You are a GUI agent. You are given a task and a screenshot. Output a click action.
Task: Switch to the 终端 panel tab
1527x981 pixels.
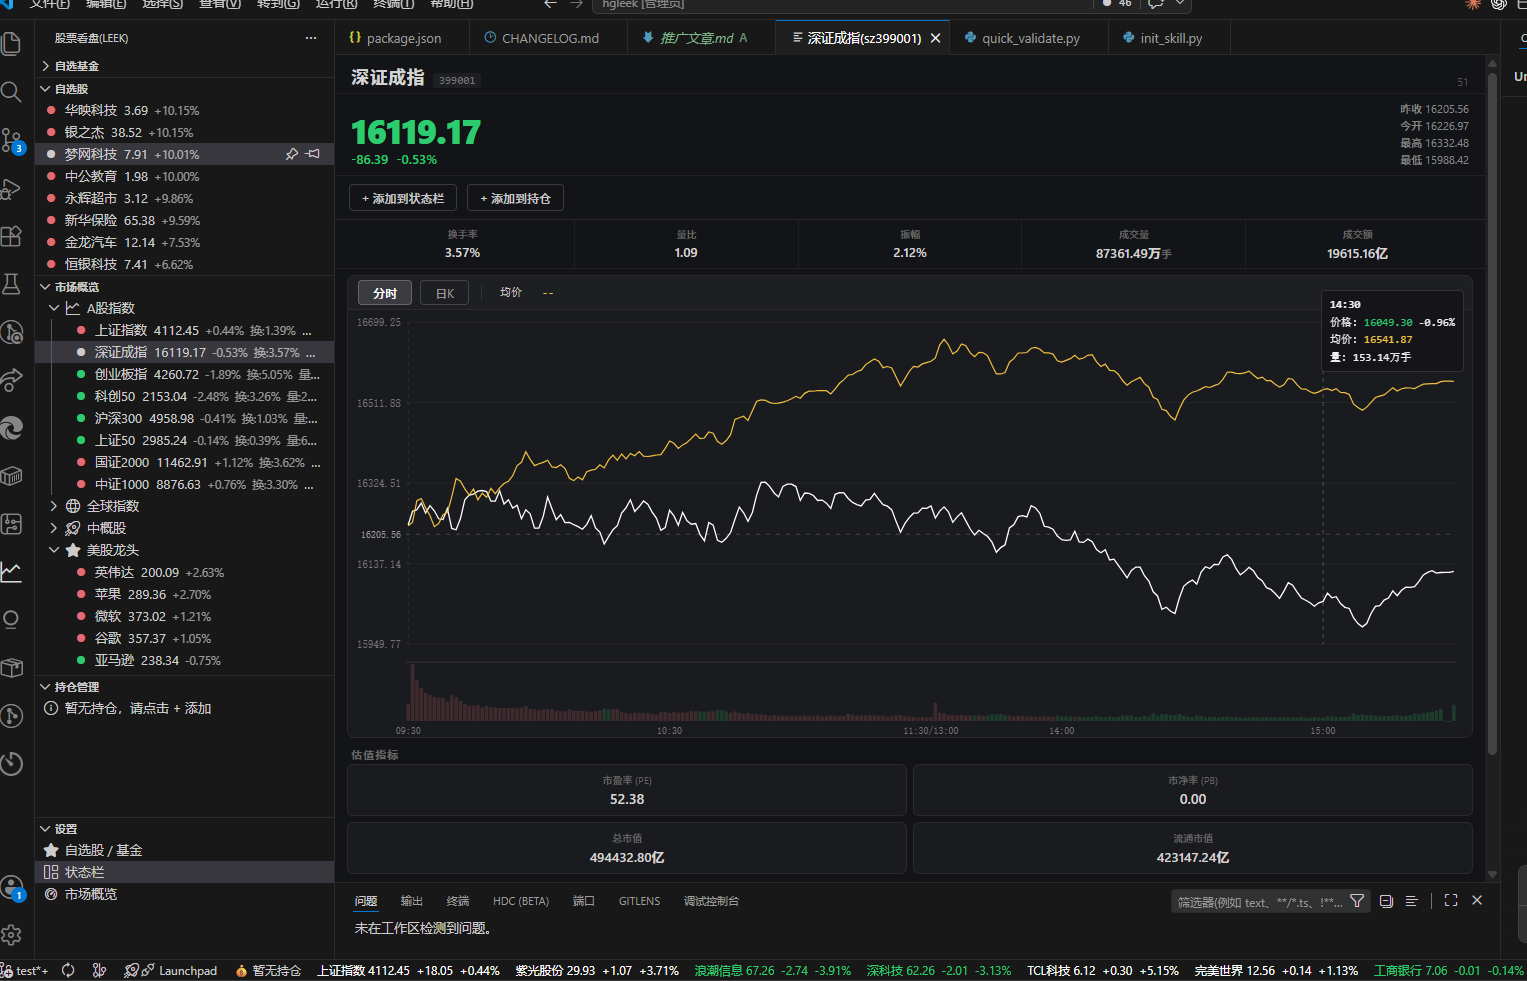[458, 901]
